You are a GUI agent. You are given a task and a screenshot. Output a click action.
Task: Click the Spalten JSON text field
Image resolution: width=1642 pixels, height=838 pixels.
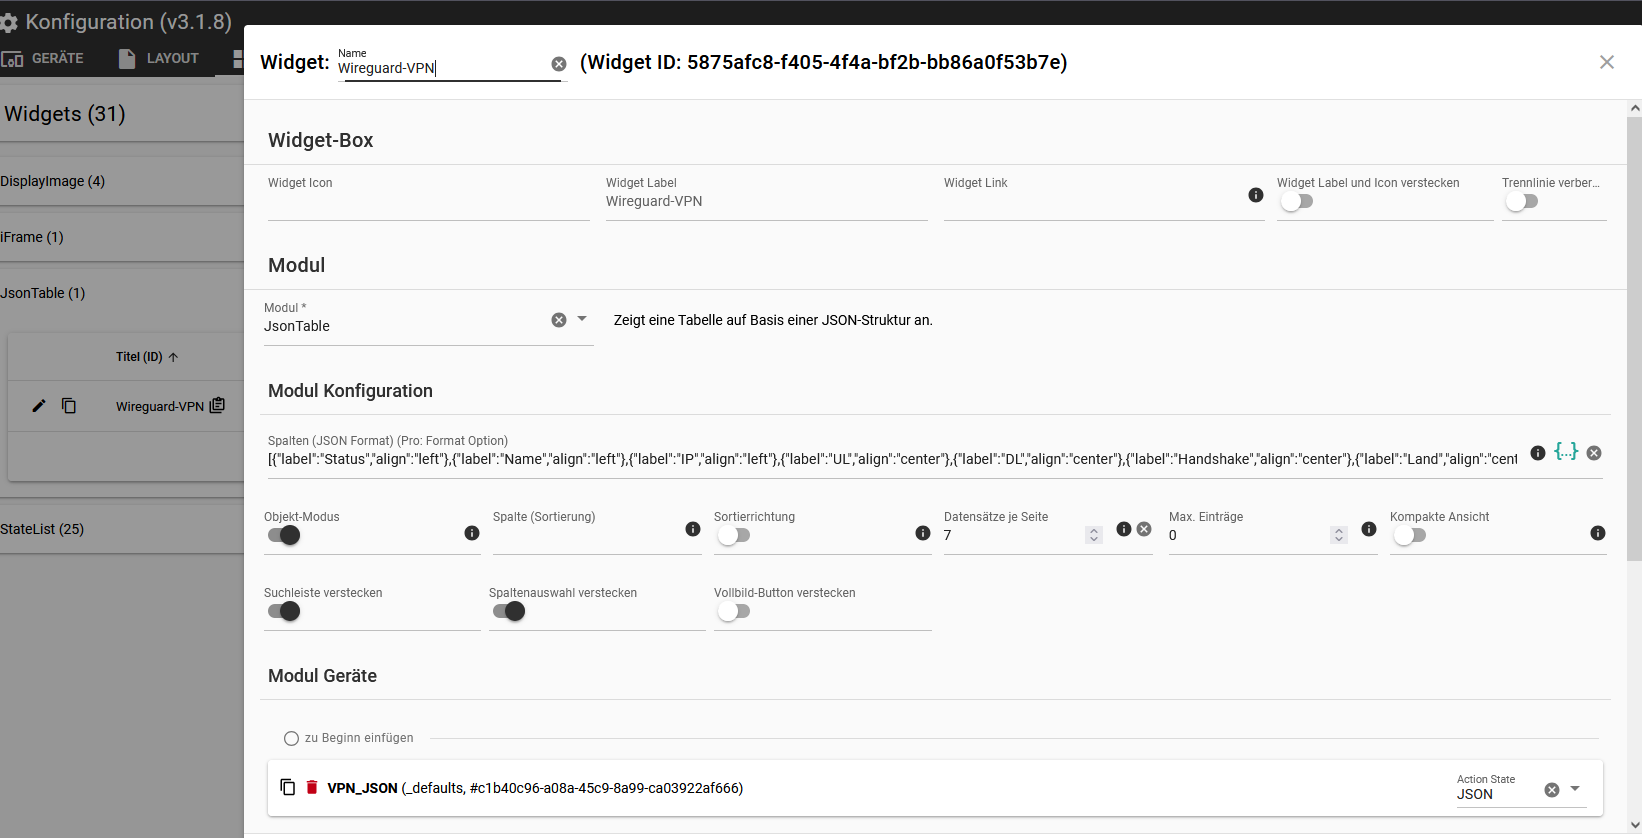point(892,459)
